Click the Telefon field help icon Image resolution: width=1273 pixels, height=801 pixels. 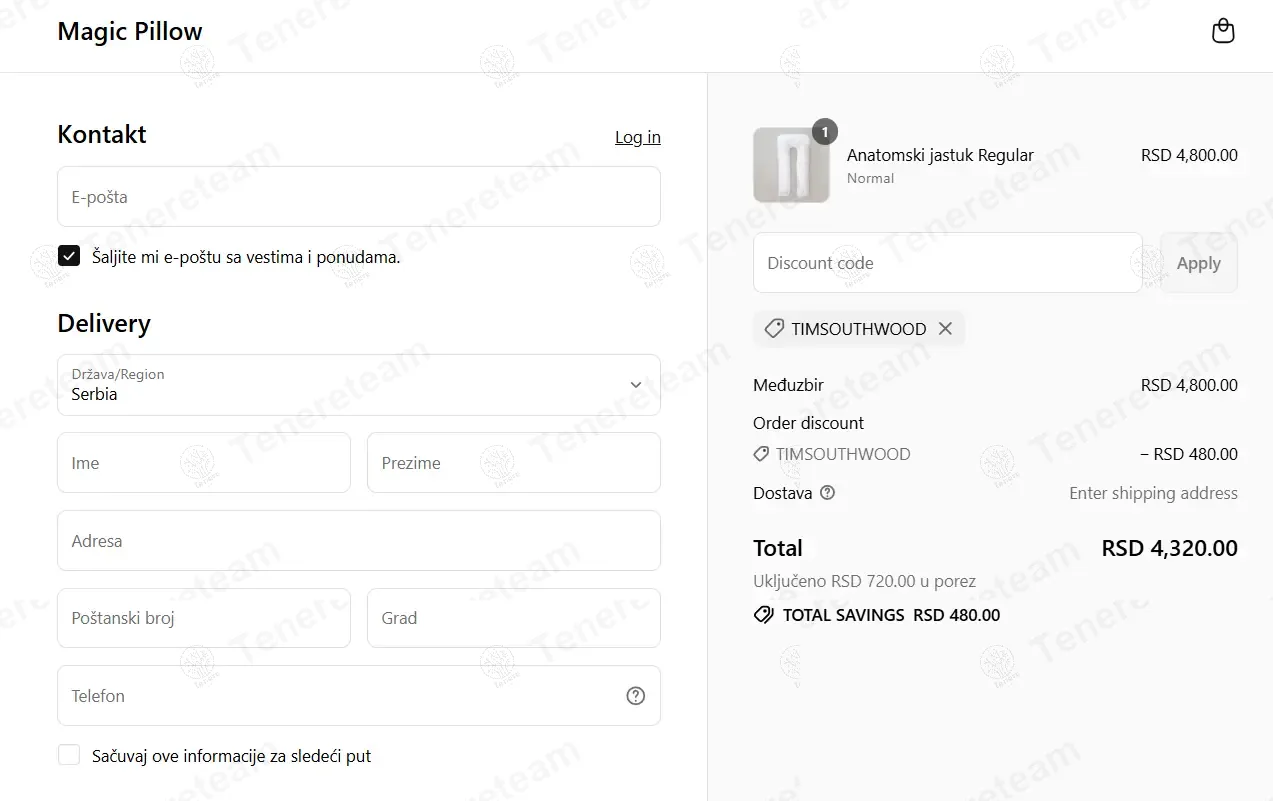click(x=635, y=696)
